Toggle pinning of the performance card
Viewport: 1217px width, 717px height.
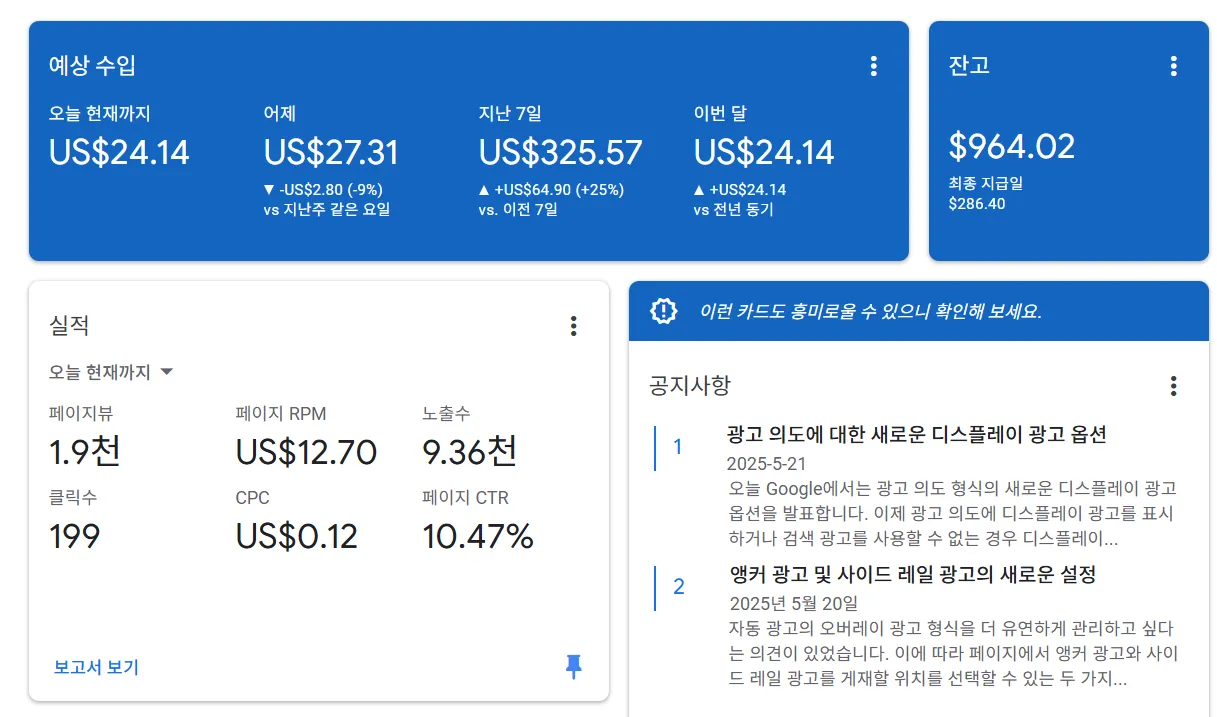coord(573,666)
